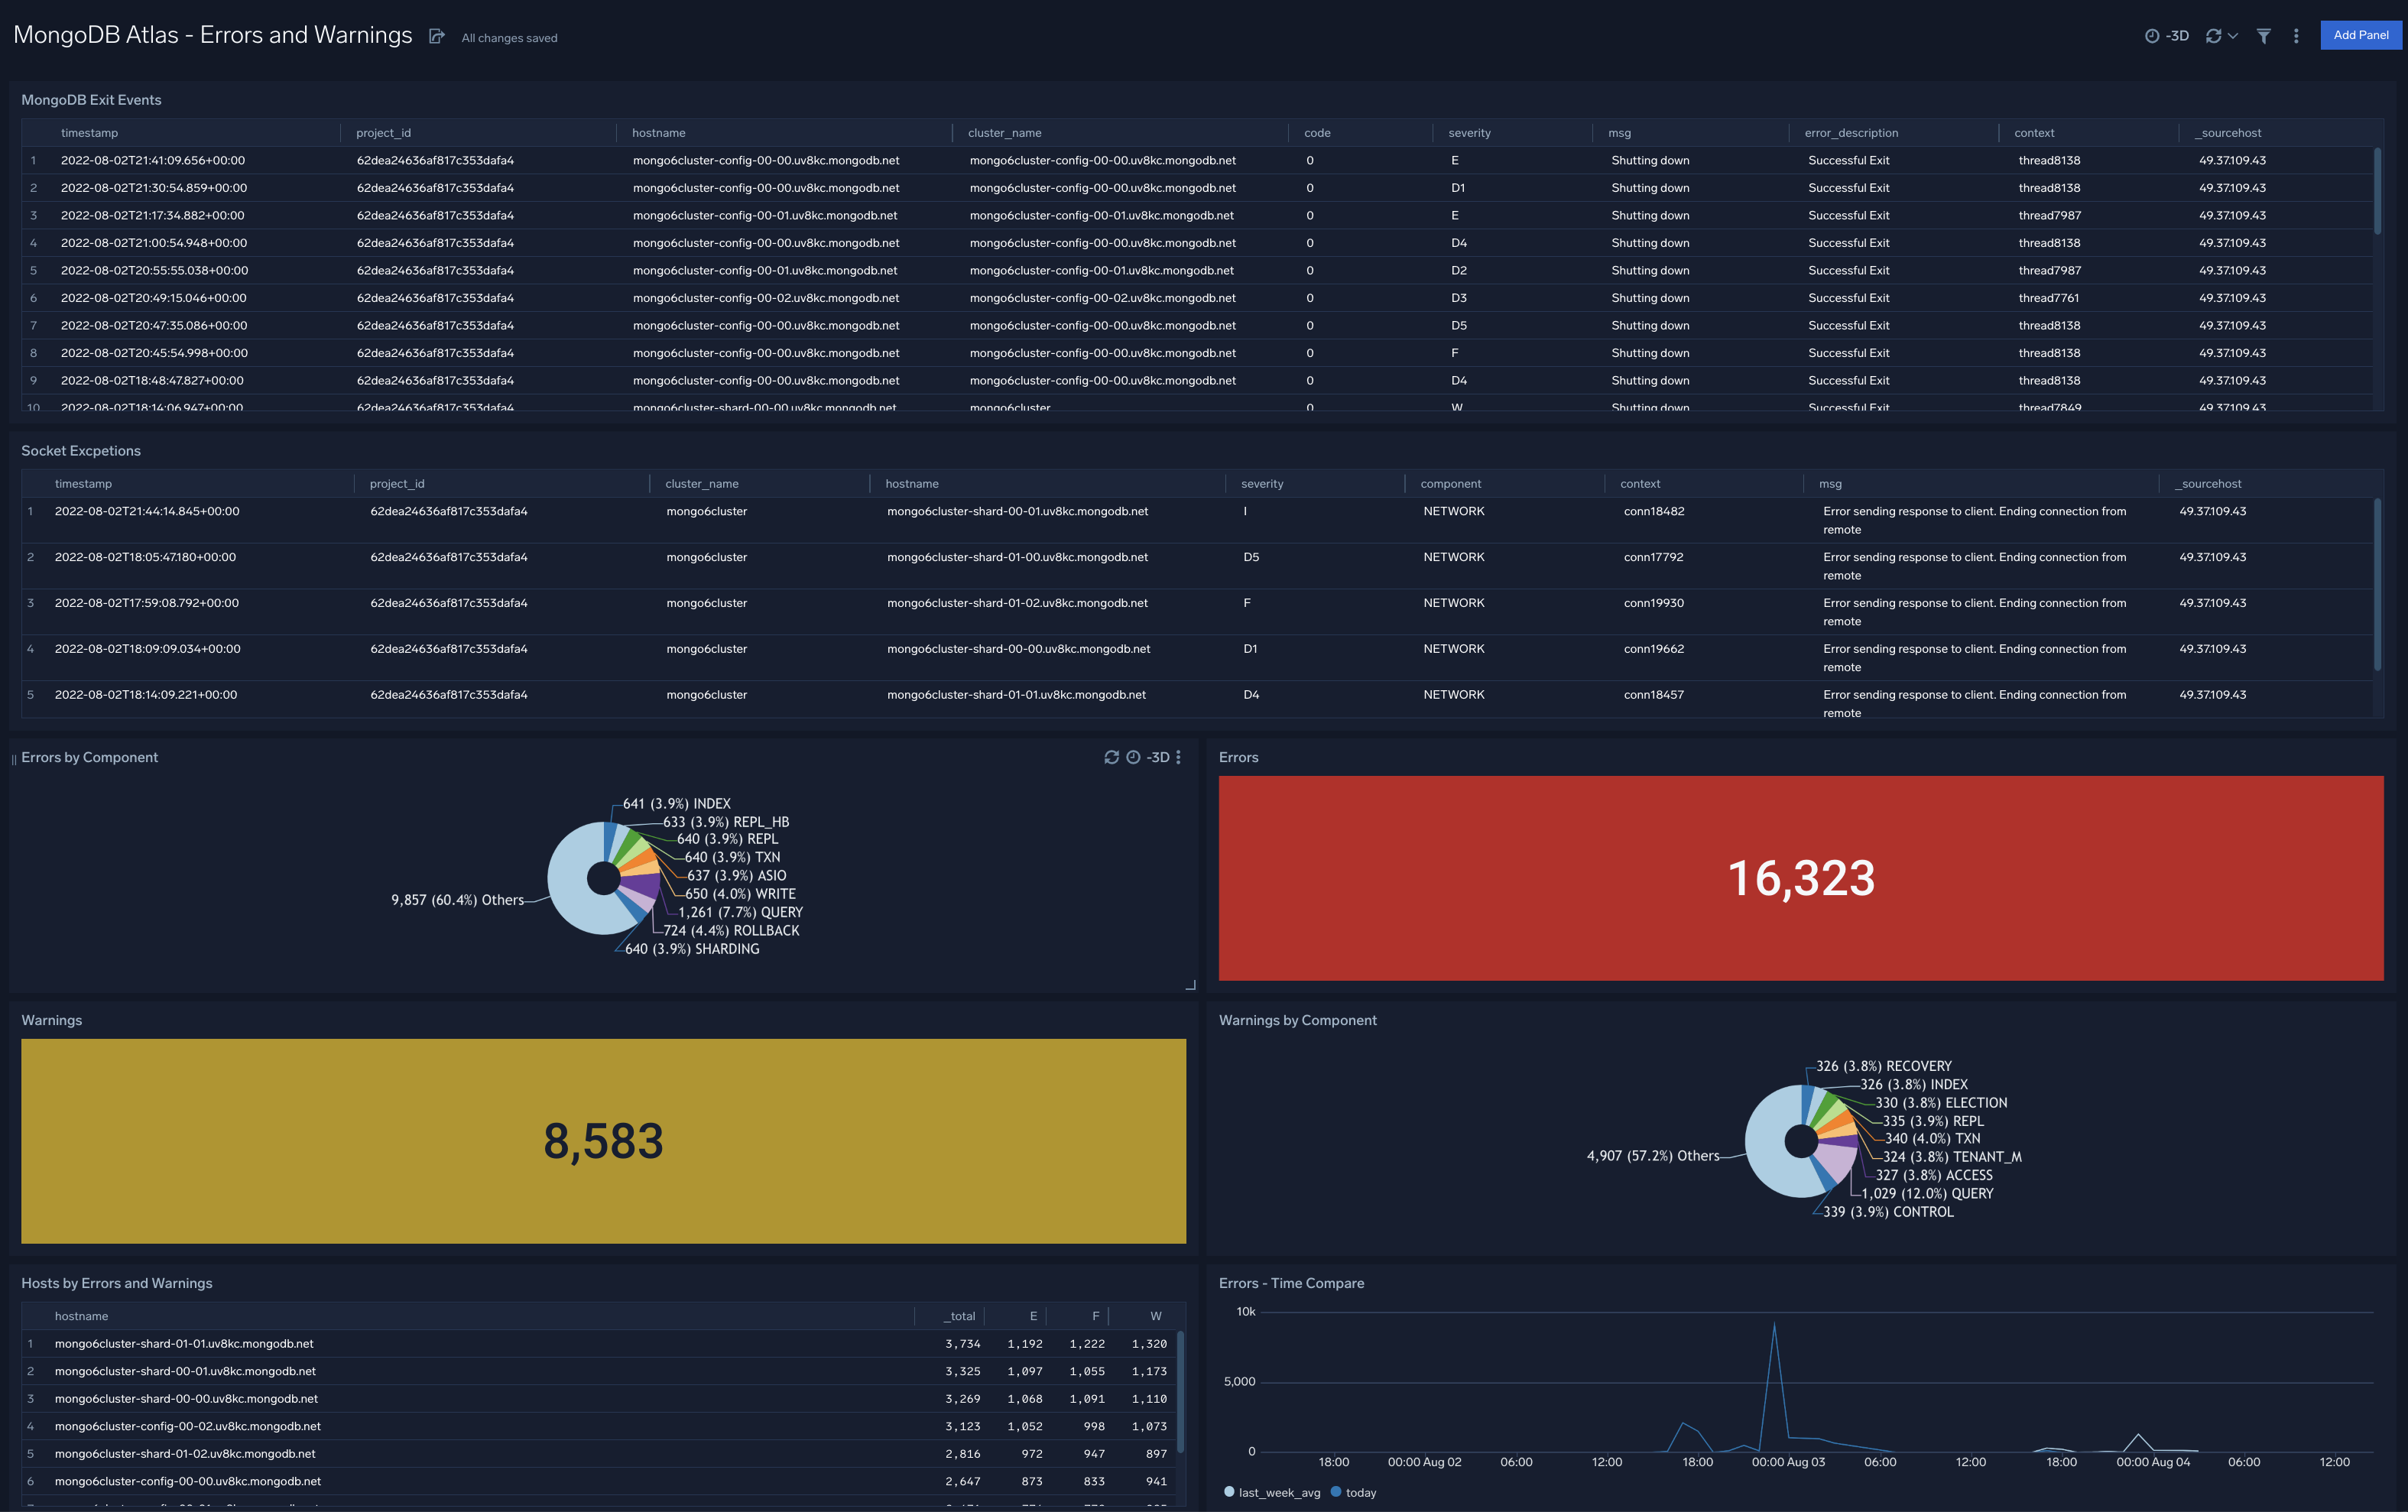The width and height of the screenshot is (2408, 1512).
Task: Open the dashboard three-dot options menu
Action: coord(2296,36)
